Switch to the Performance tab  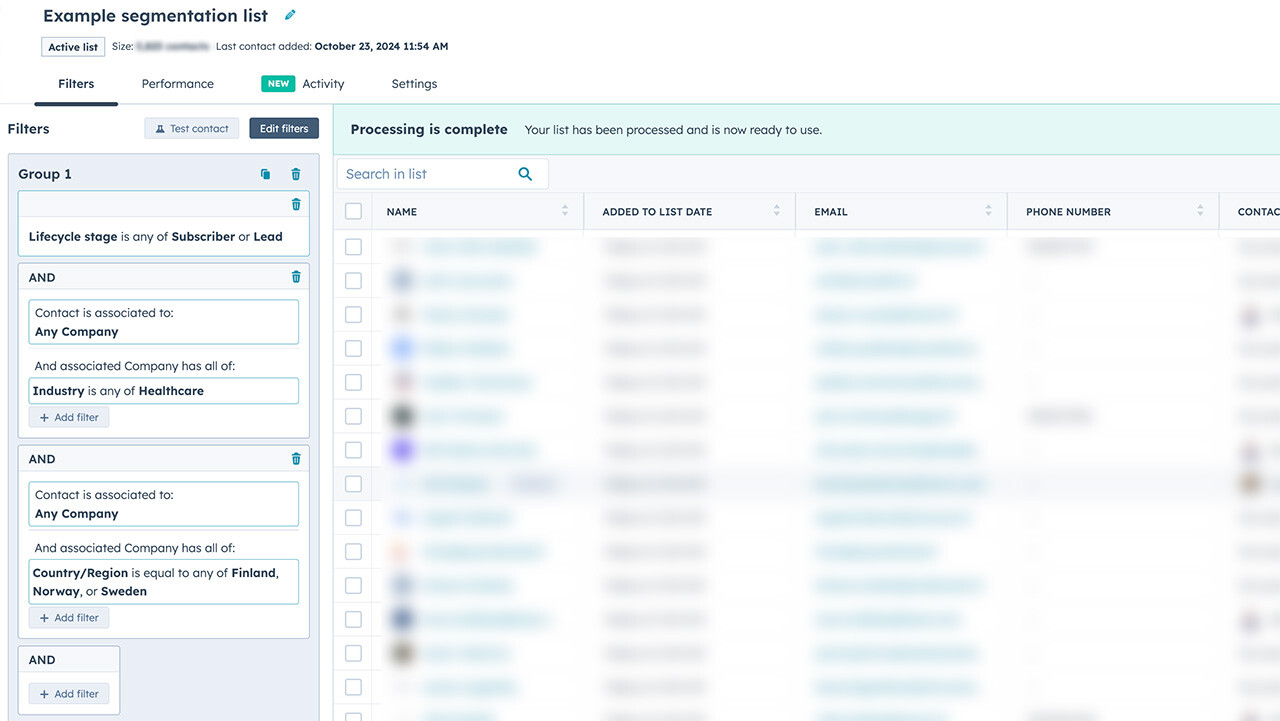(177, 84)
